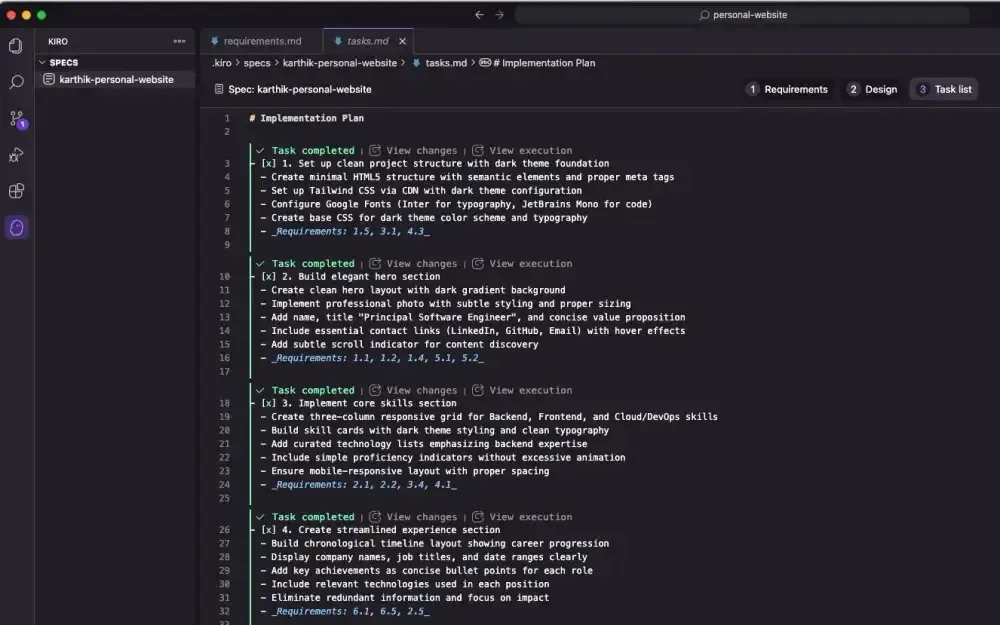Click line 'Ensure mobile-responsive layout with proper spacing'

(404, 471)
